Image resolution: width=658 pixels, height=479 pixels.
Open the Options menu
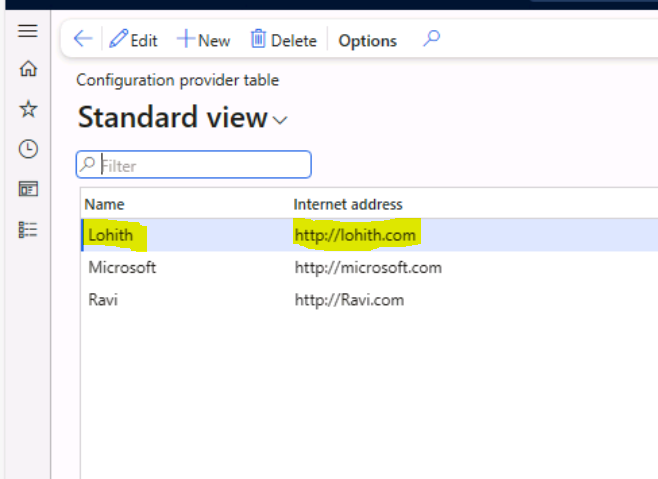pyautogui.click(x=368, y=41)
